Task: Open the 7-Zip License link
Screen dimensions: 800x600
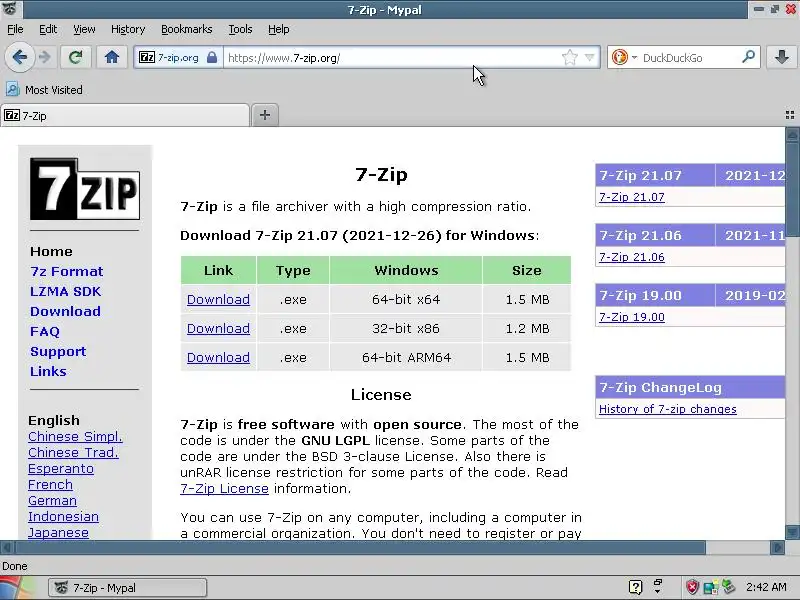Action: [x=224, y=489]
